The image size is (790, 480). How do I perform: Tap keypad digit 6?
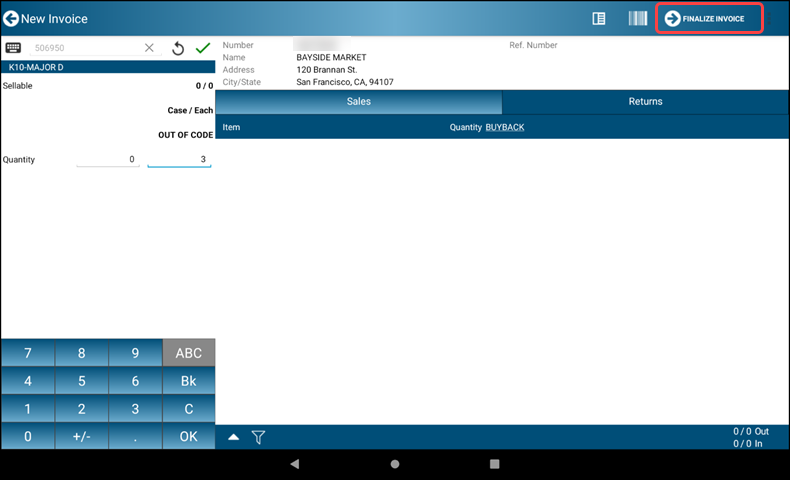135,381
